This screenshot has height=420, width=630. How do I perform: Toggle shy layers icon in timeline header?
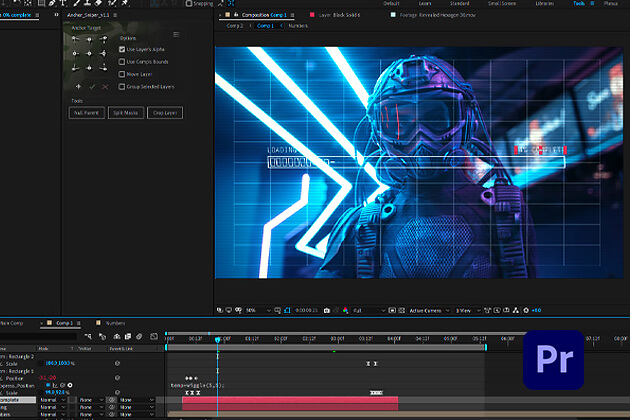[x=117, y=336]
